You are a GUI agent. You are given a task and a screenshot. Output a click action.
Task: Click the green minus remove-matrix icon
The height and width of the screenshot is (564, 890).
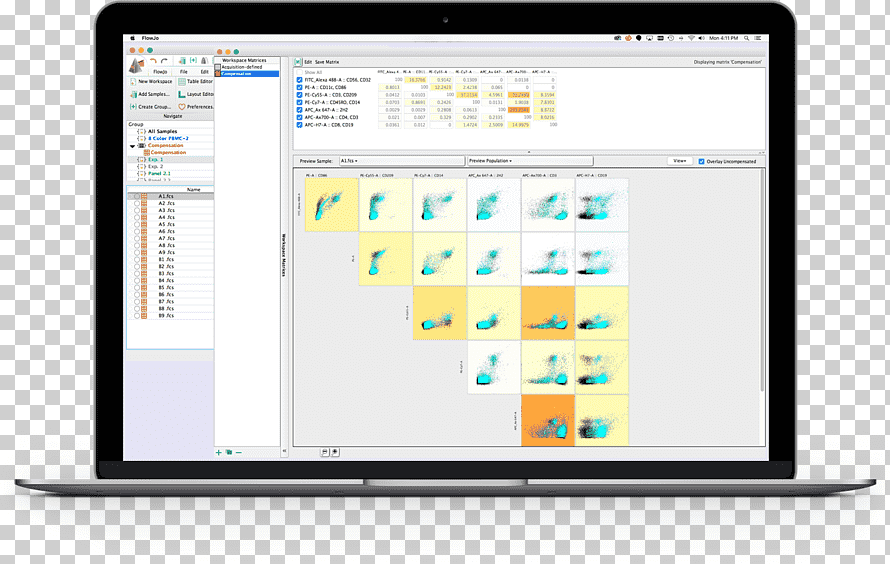click(x=238, y=452)
